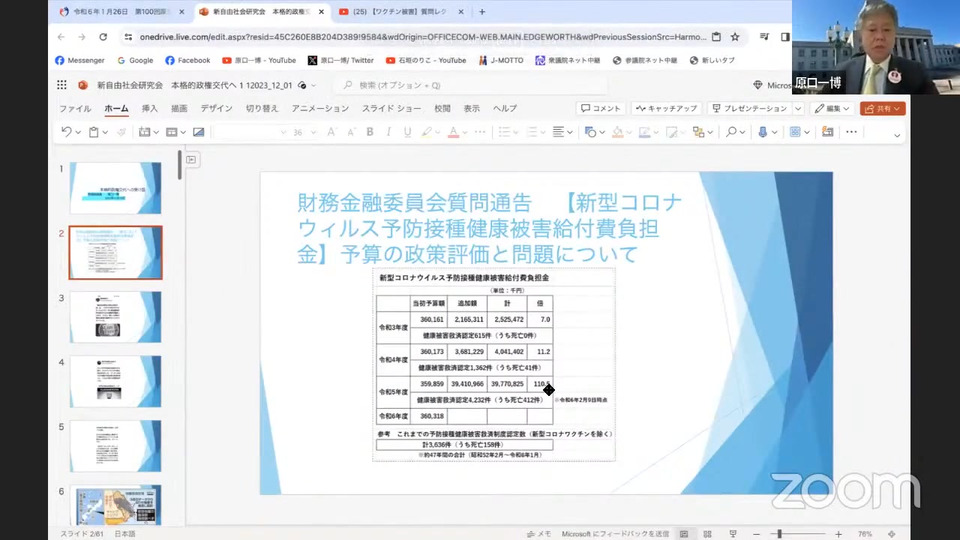Switch to the アニメーション ribbon tab
The image size is (960, 540).
click(x=320, y=108)
